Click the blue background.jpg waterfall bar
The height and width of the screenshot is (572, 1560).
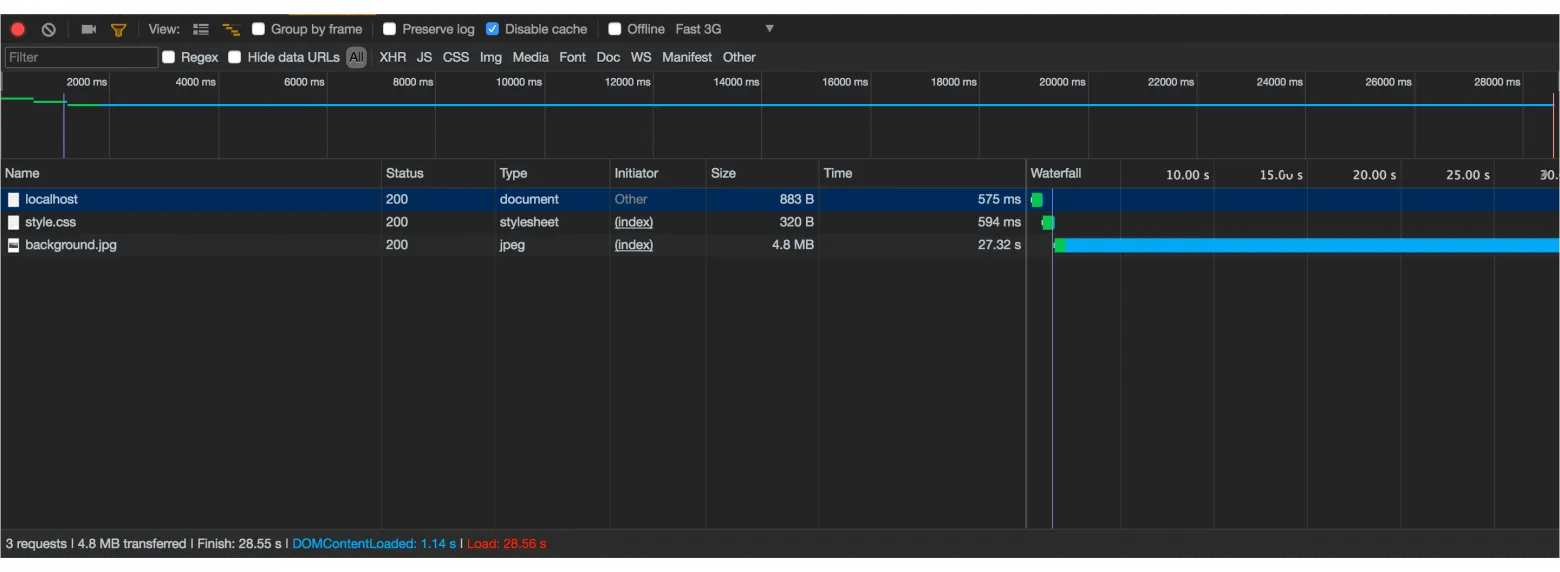[x=1311, y=245]
